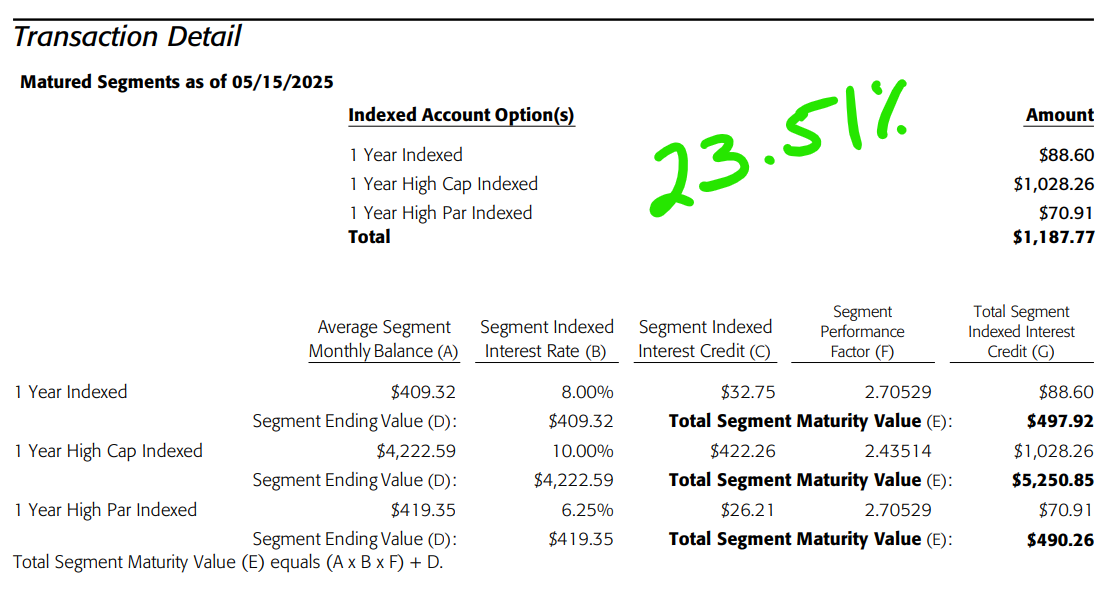Screen dimensions: 1120x592
Task: Select the $88.60 amount for 1 Year Indexed
Action: click(x=1066, y=155)
